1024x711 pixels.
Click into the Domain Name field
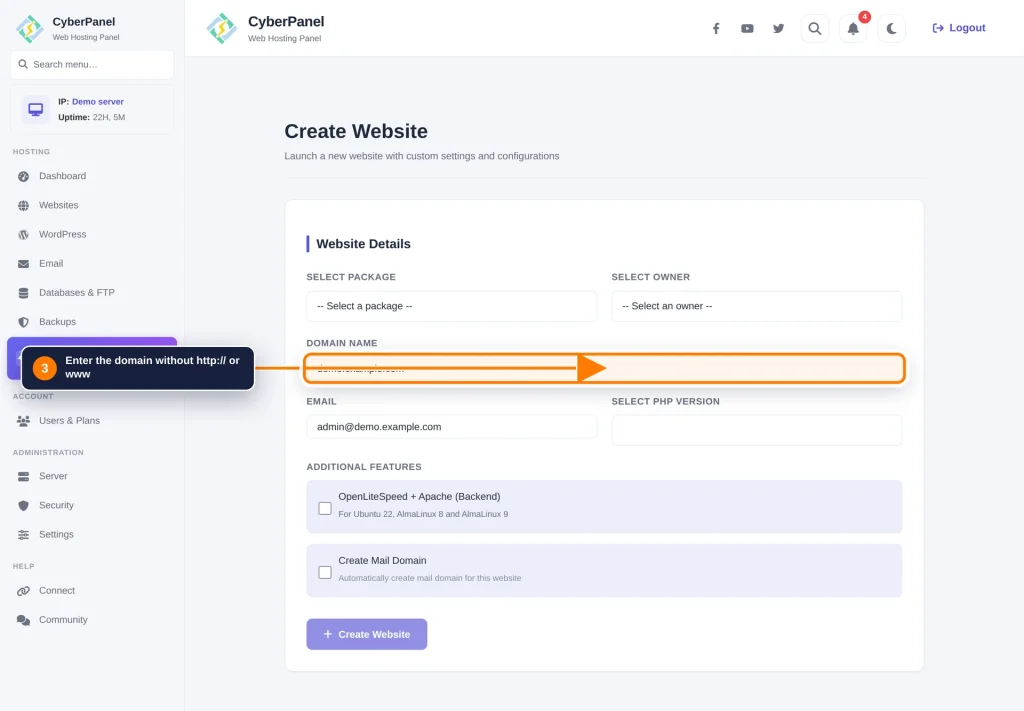[x=604, y=368]
